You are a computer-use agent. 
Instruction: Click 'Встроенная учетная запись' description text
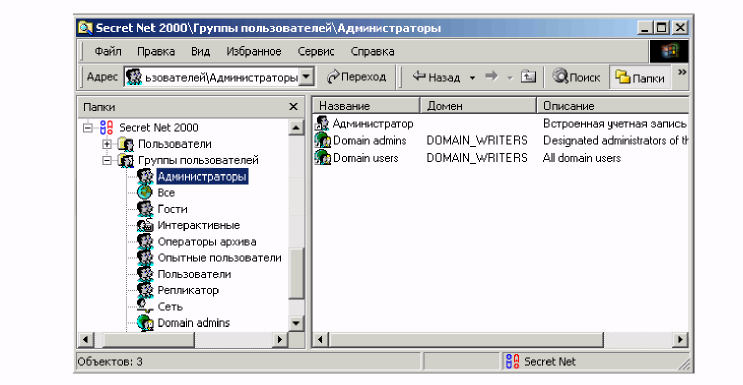(x=615, y=124)
